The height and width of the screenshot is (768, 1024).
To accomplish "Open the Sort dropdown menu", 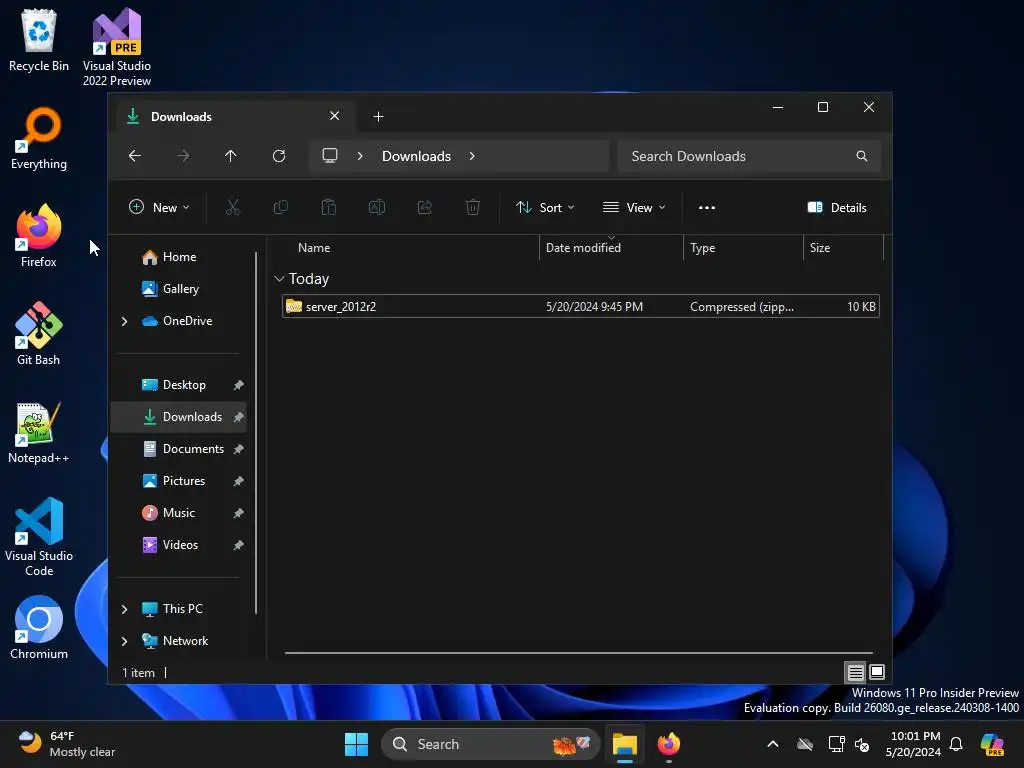I will click(x=545, y=208).
